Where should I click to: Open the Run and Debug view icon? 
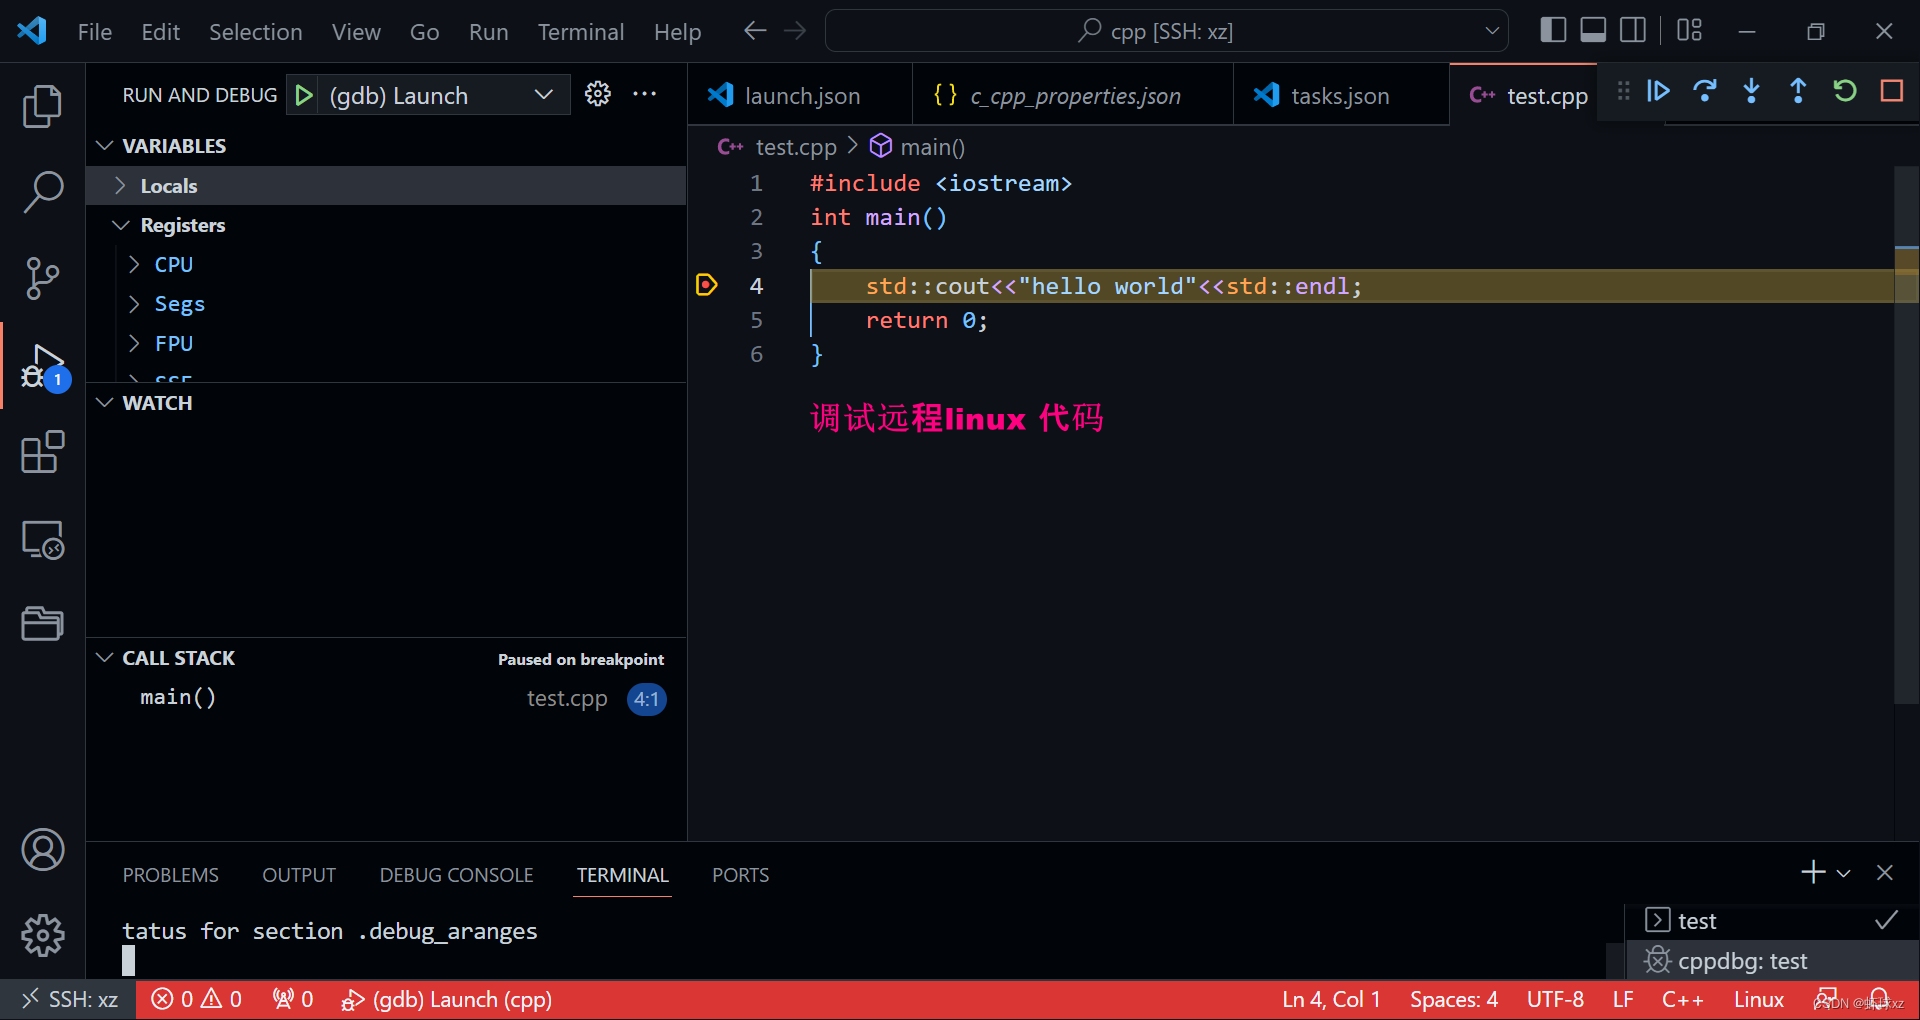pos(44,366)
